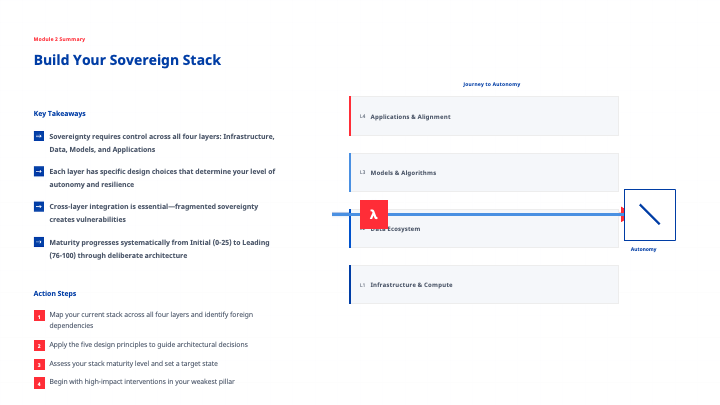Click the Autonomy box with diagonal line

pos(649,214)
